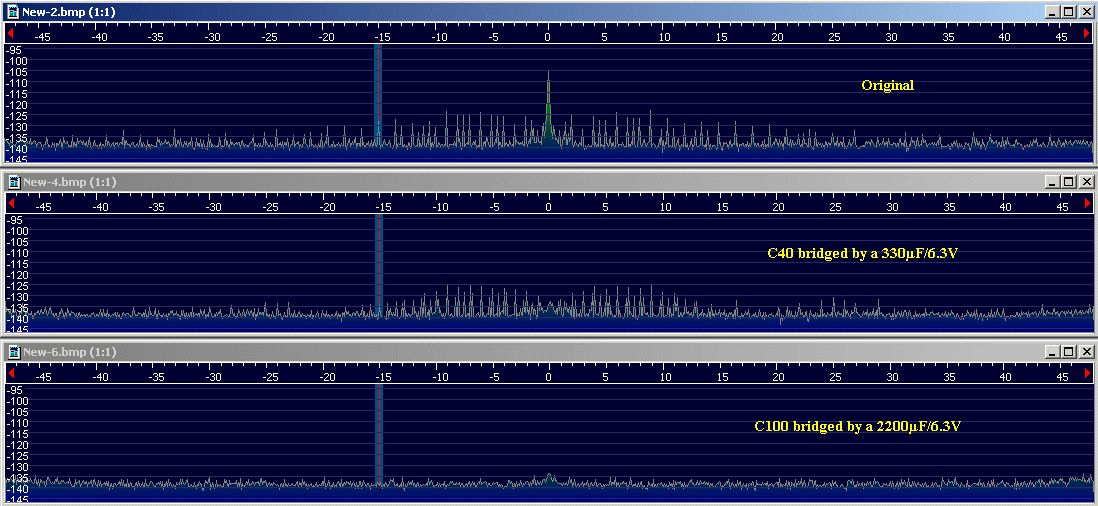1098x506 pixels.
Task: Minimize the New-6.bmp window
Action: click(x=1052, y=352)
